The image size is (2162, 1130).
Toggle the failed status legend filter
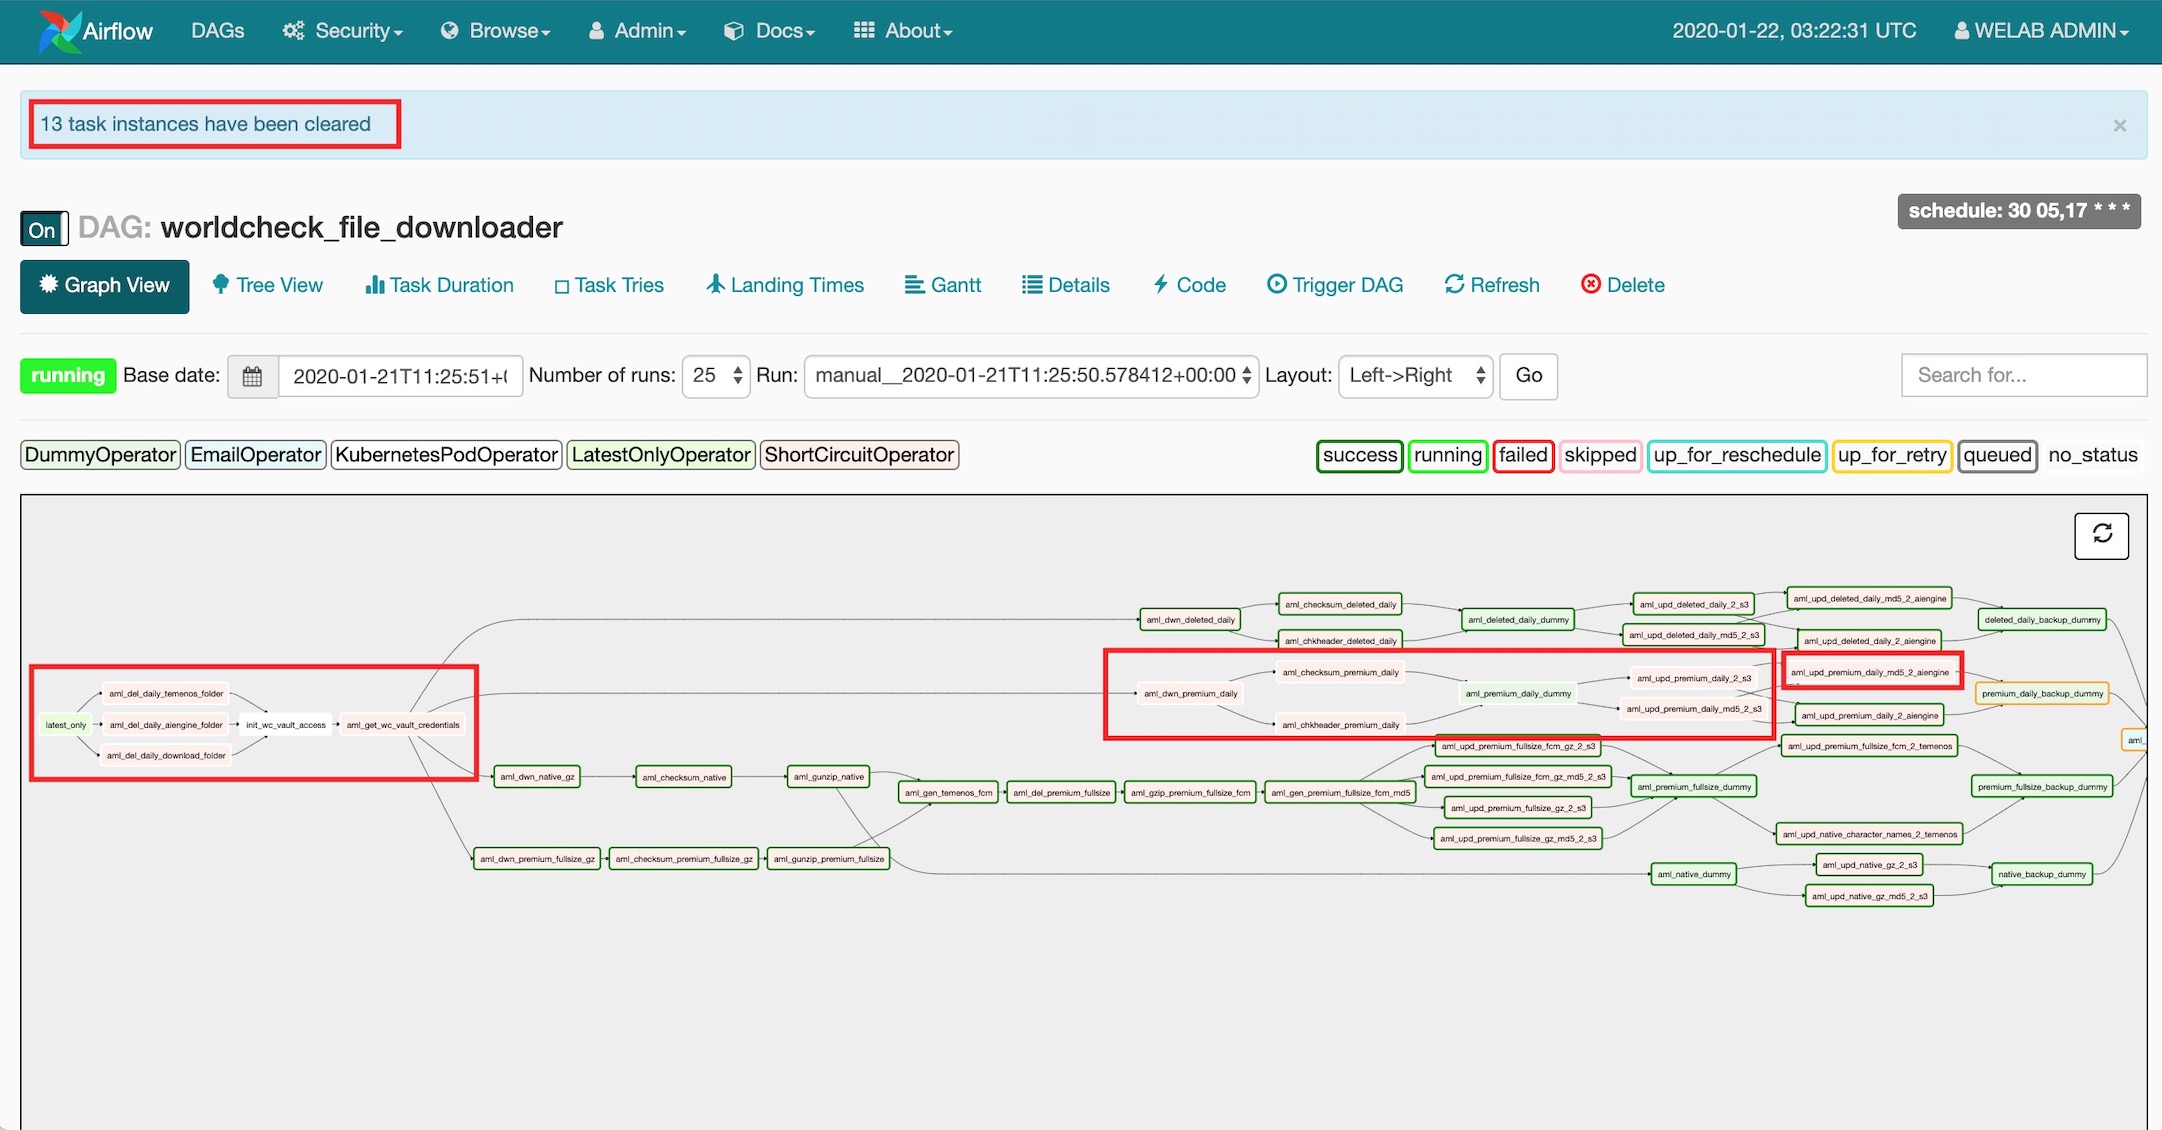1522,455
